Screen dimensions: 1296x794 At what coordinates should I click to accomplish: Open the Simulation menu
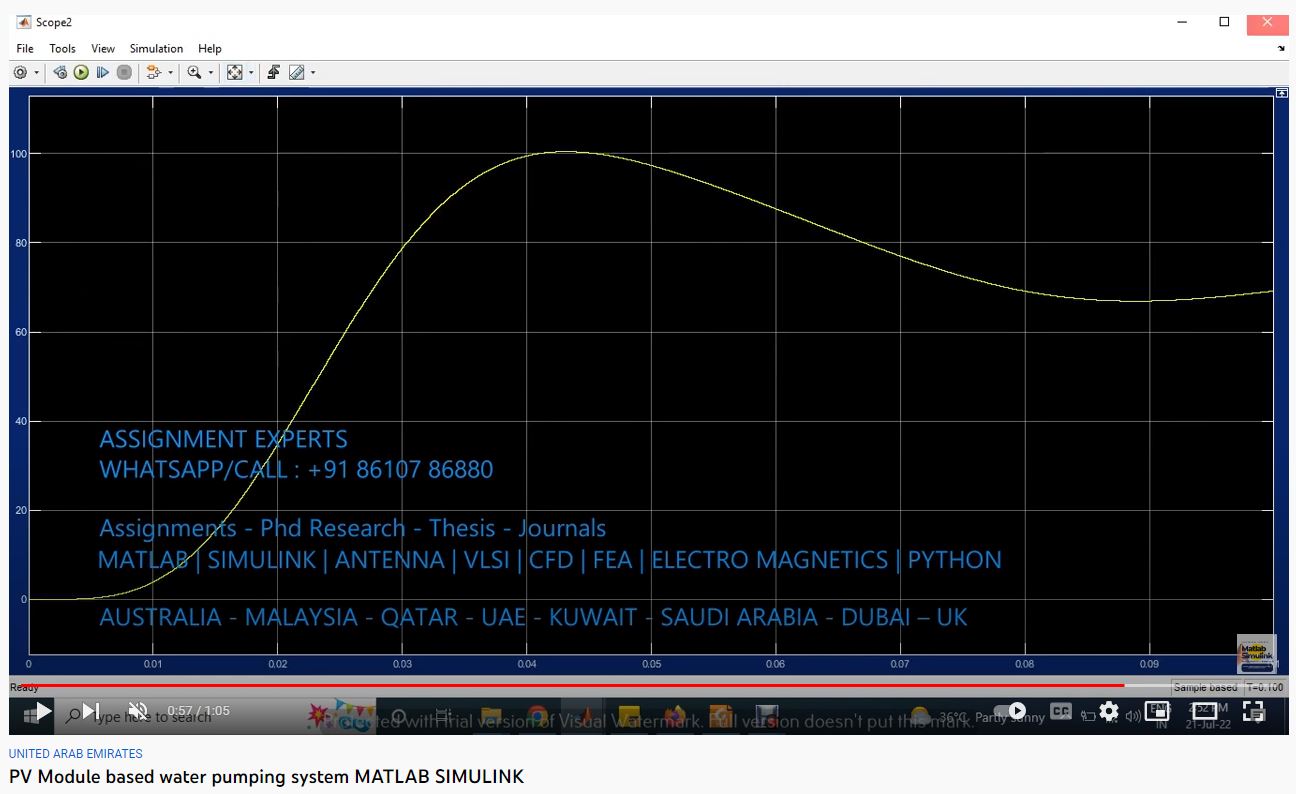coord(156,48)
